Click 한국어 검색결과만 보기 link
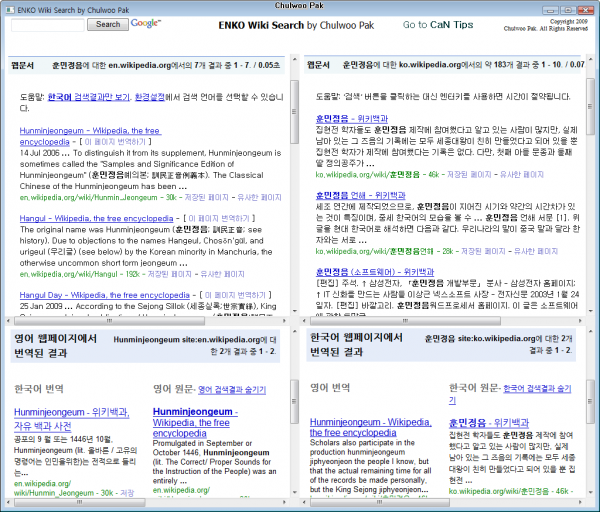600x512 pixels. [x=88, y=97]
